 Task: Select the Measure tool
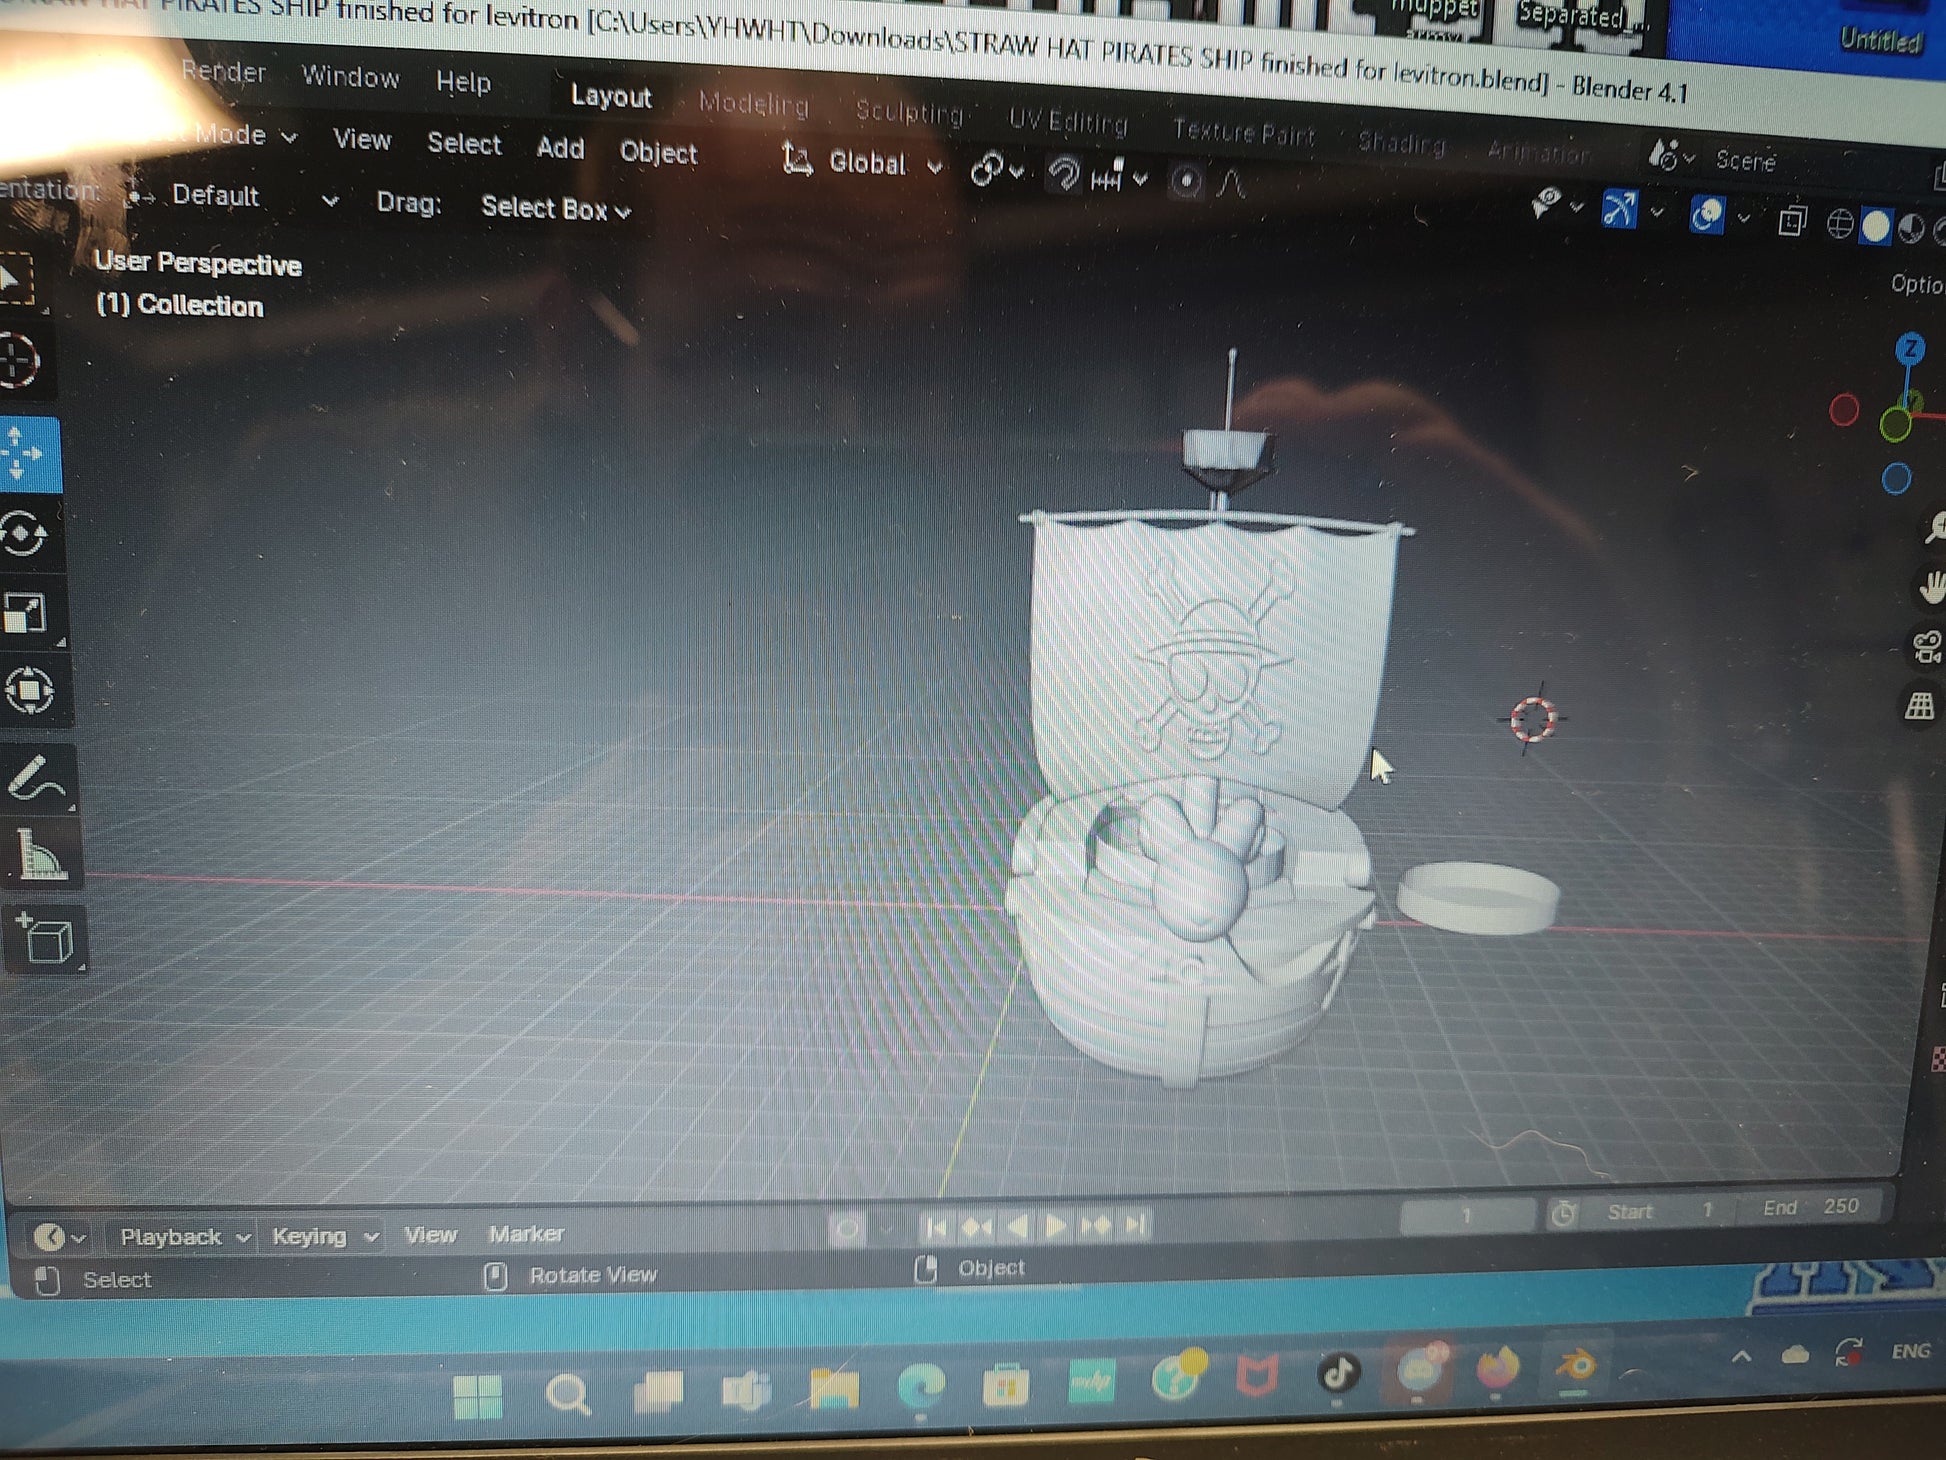pyautogui.click(x=38, y=856)
